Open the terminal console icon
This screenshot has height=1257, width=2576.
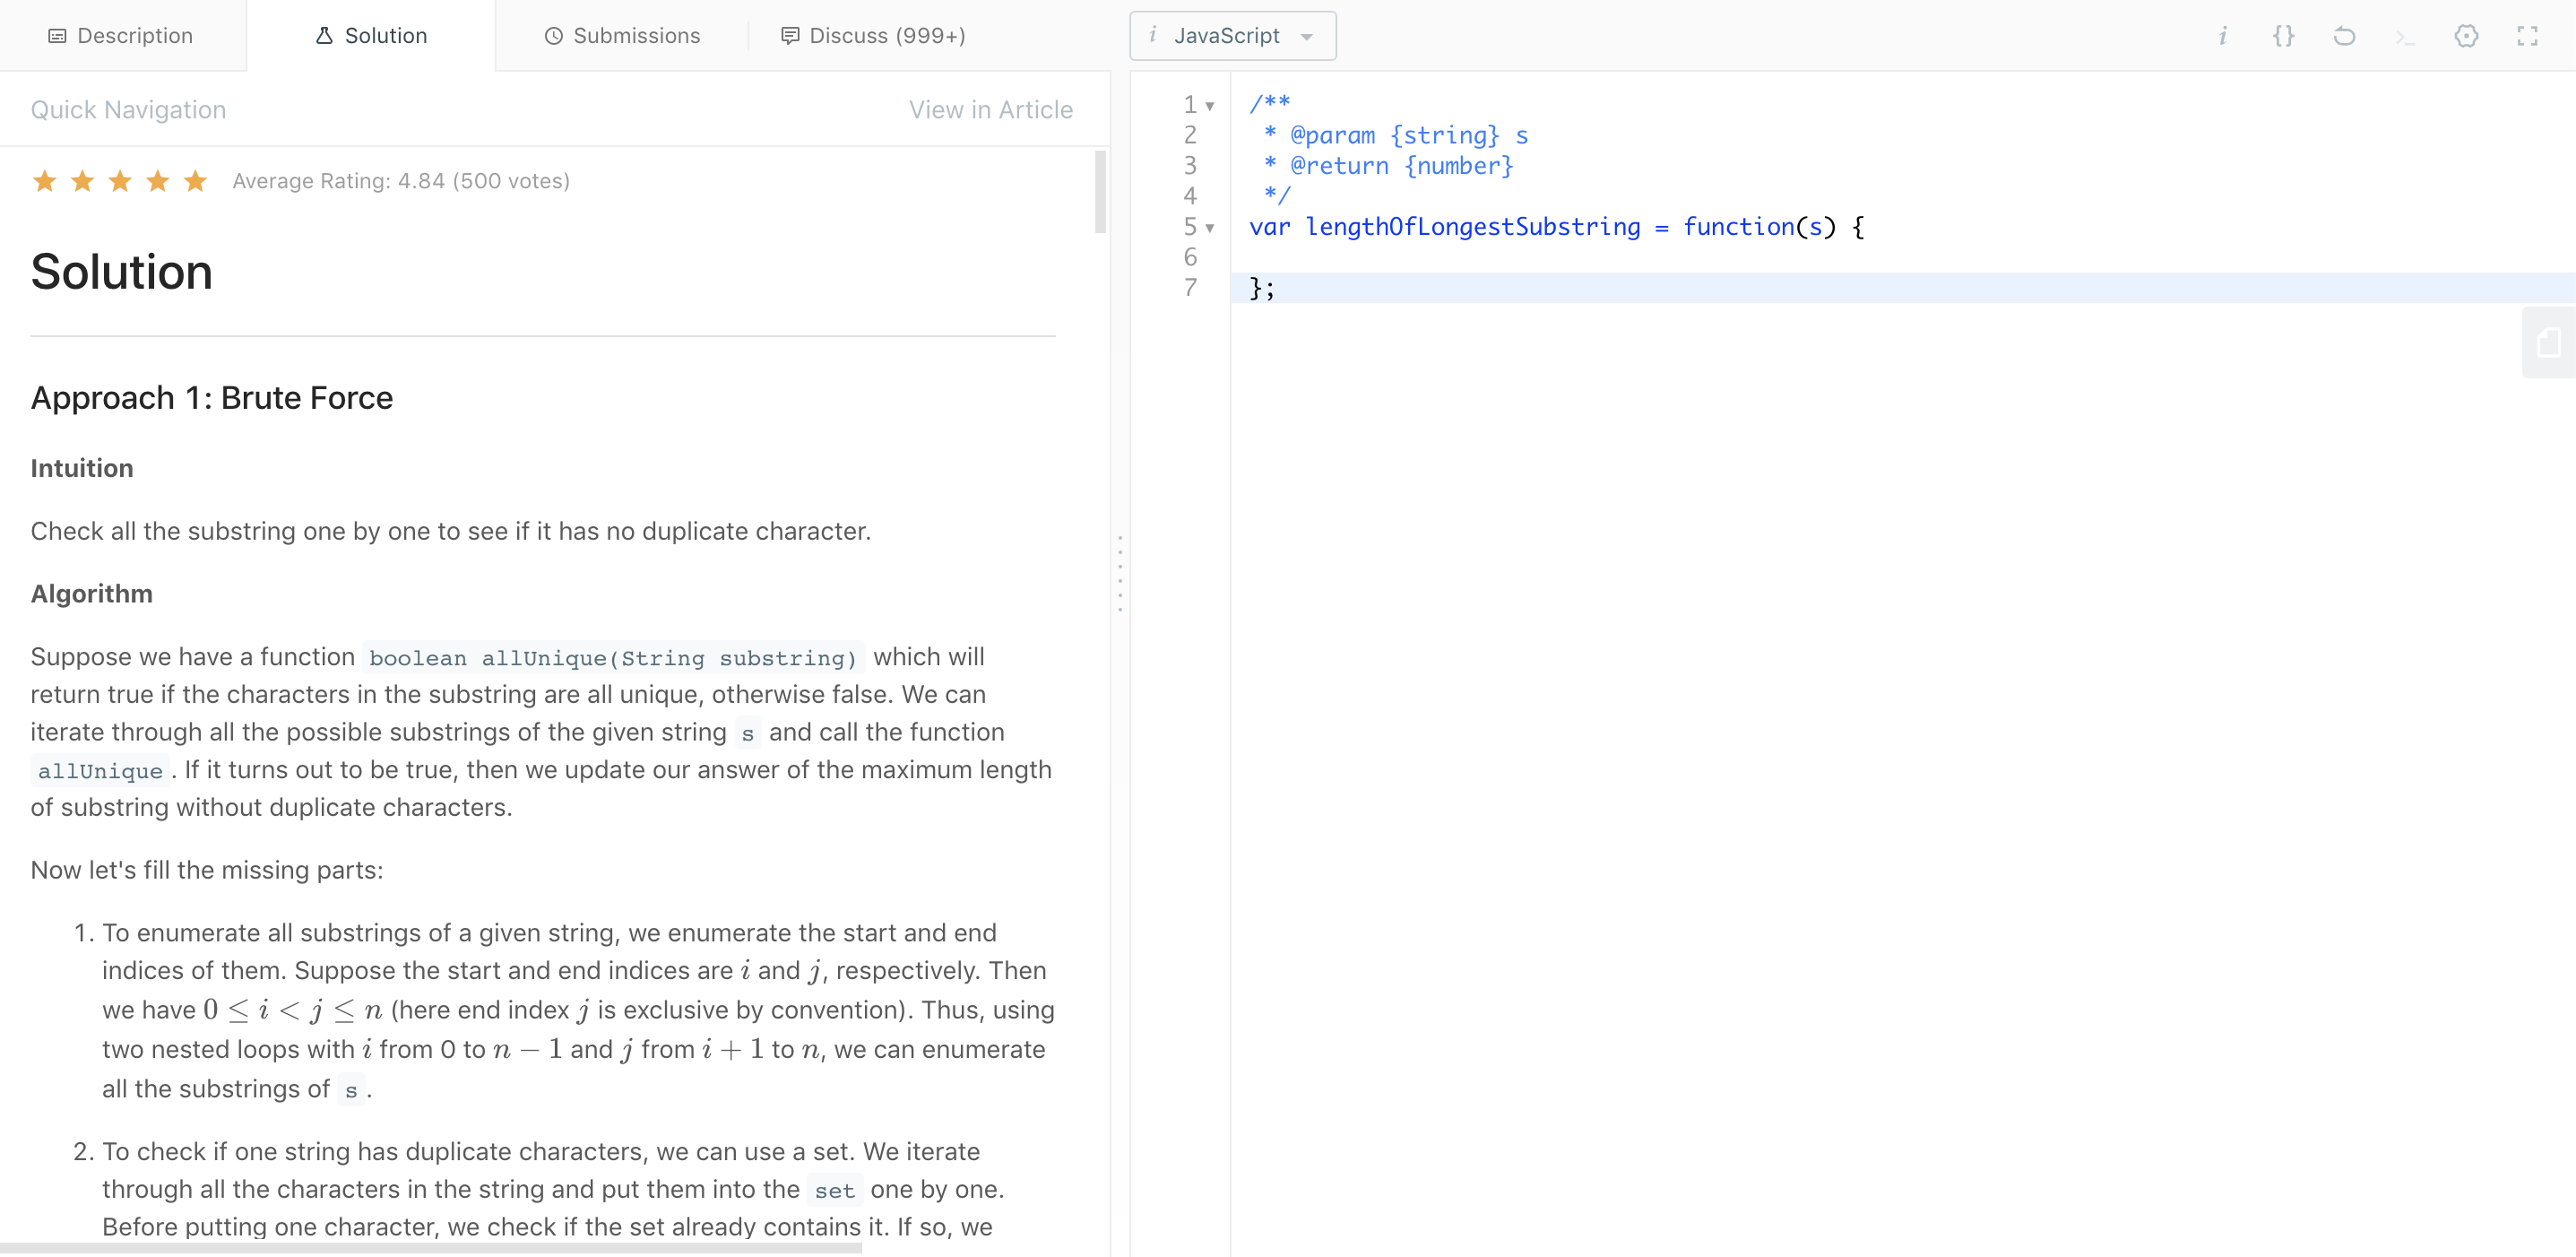[2405, 37]
